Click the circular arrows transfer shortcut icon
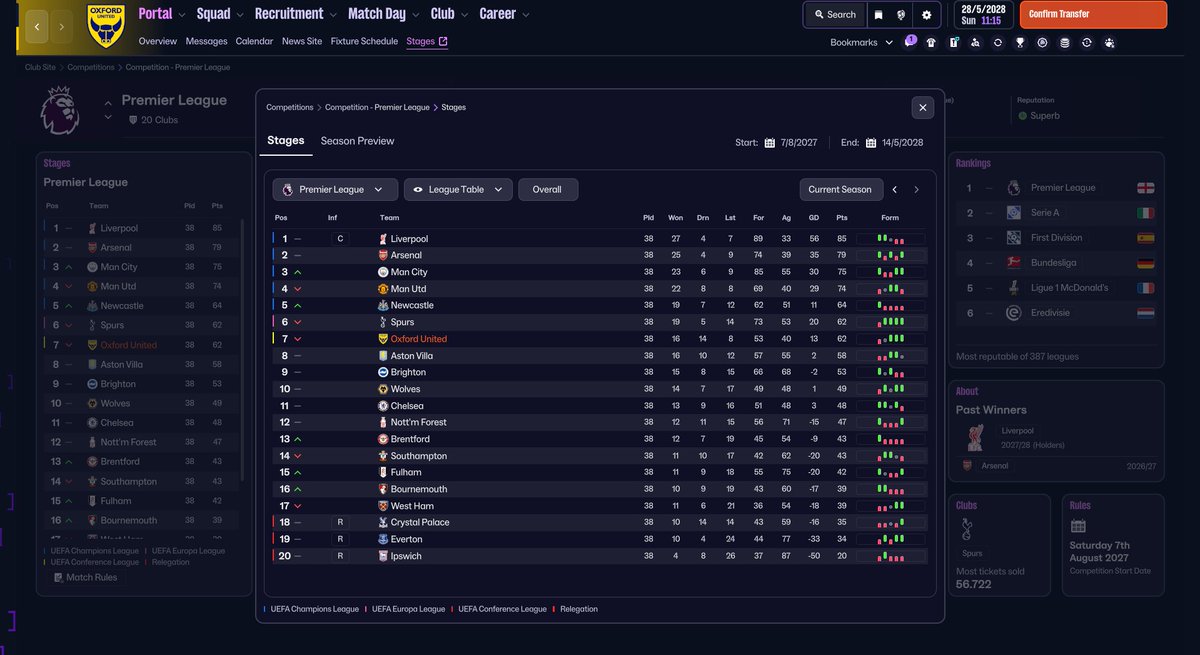 [997, 43]
